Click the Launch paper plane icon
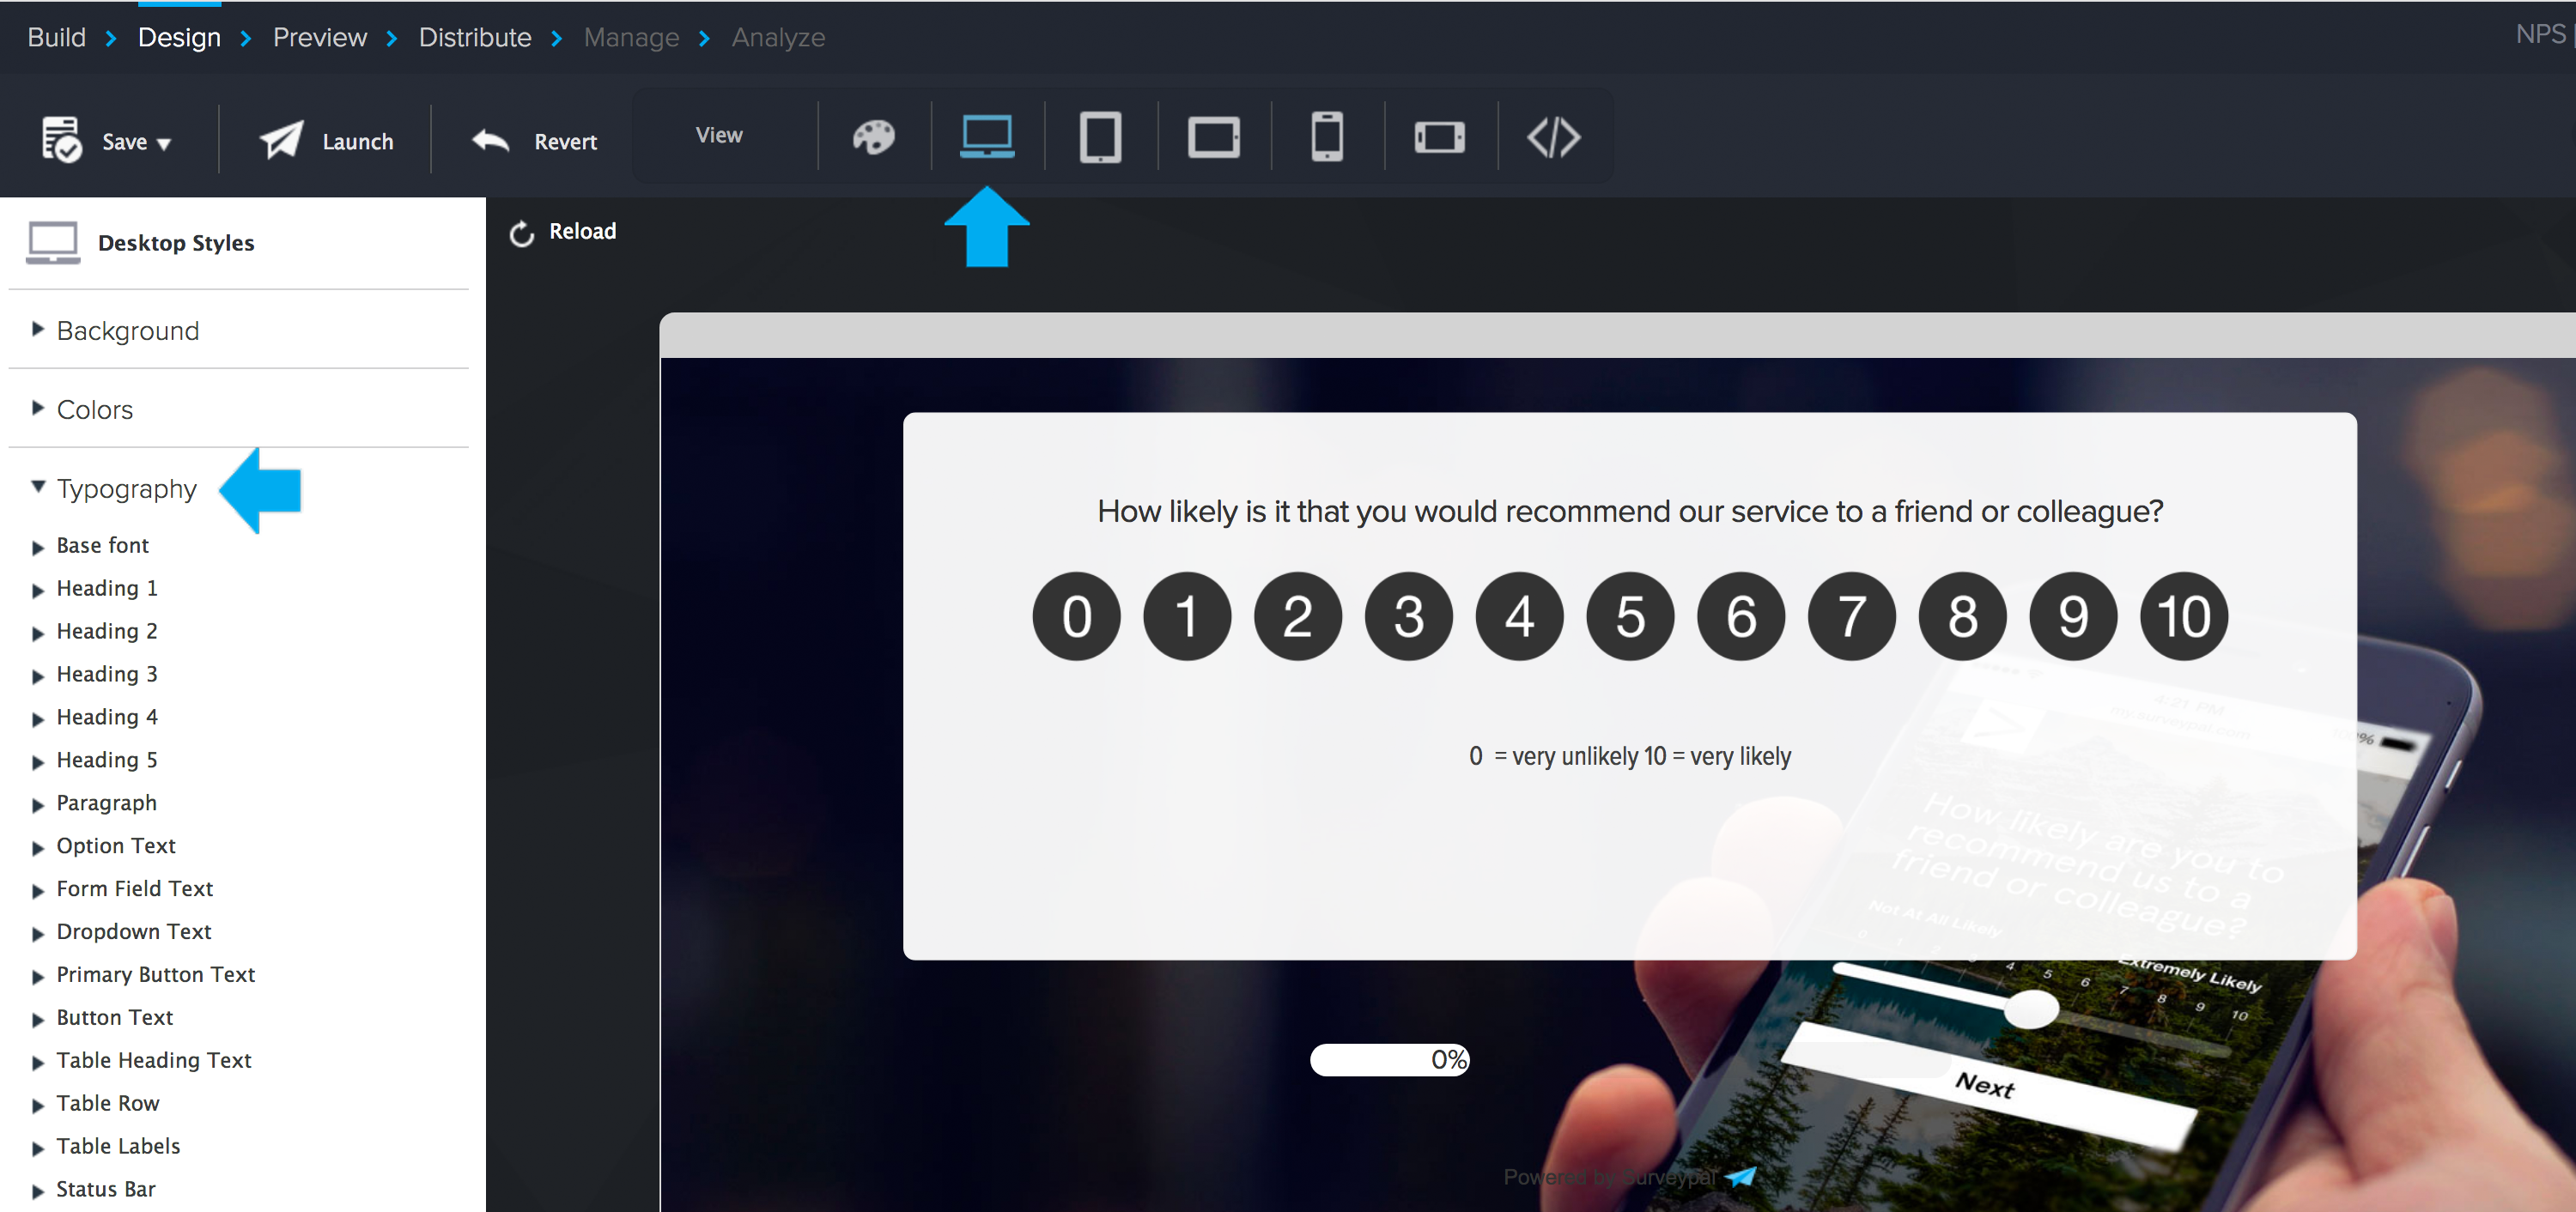 pos(281,139)
